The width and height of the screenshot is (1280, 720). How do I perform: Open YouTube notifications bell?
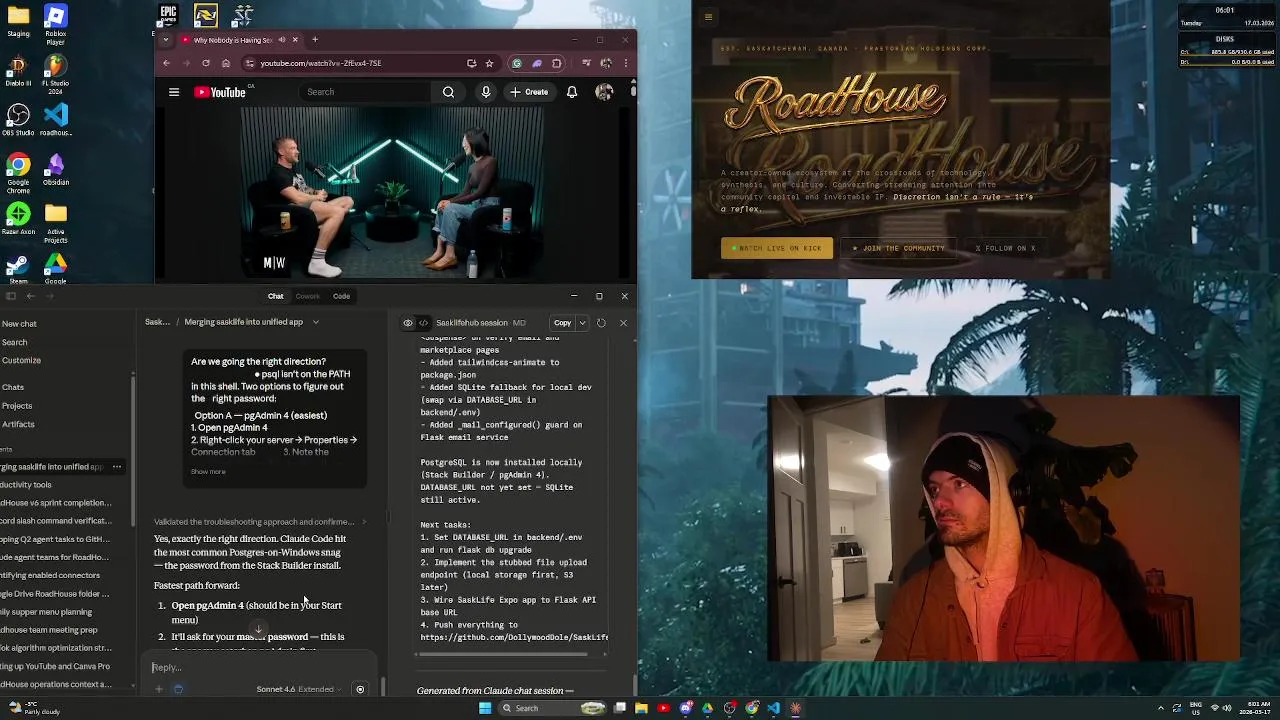tap(572, 92)
